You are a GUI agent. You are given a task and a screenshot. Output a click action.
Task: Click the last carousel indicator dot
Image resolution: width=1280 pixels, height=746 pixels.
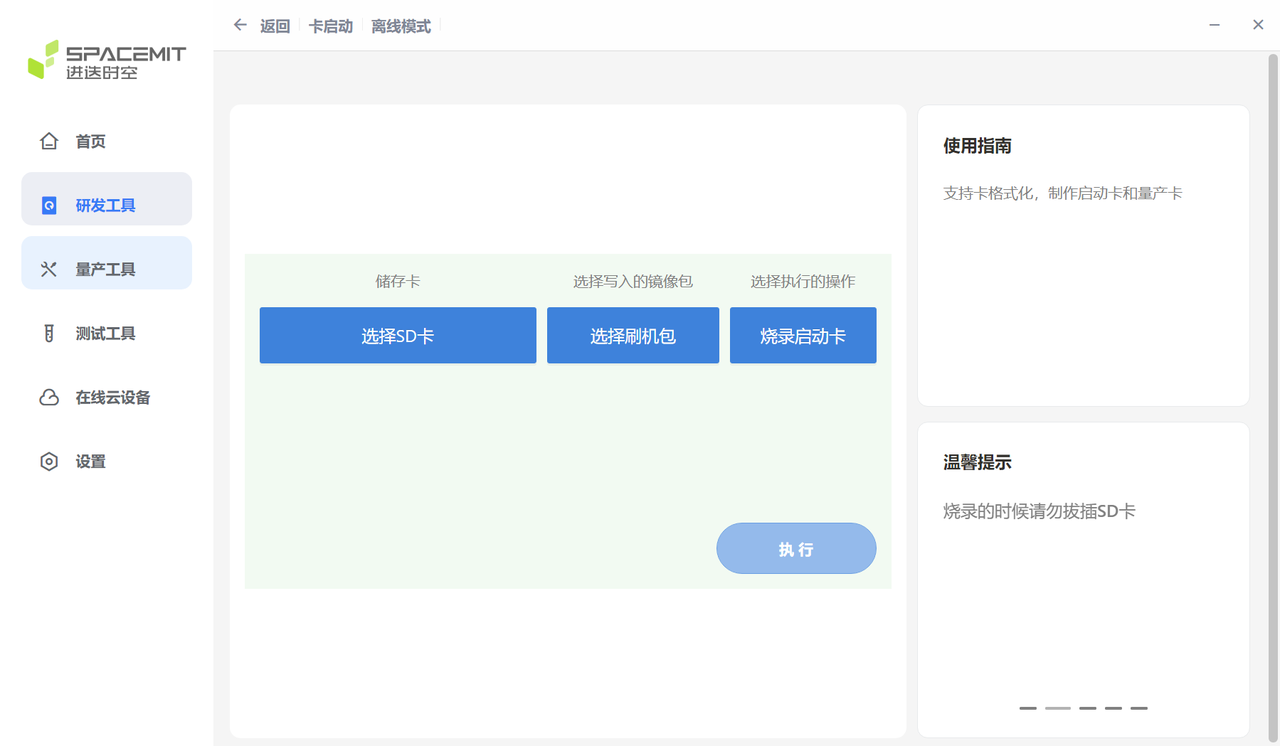click(1138, 707)
